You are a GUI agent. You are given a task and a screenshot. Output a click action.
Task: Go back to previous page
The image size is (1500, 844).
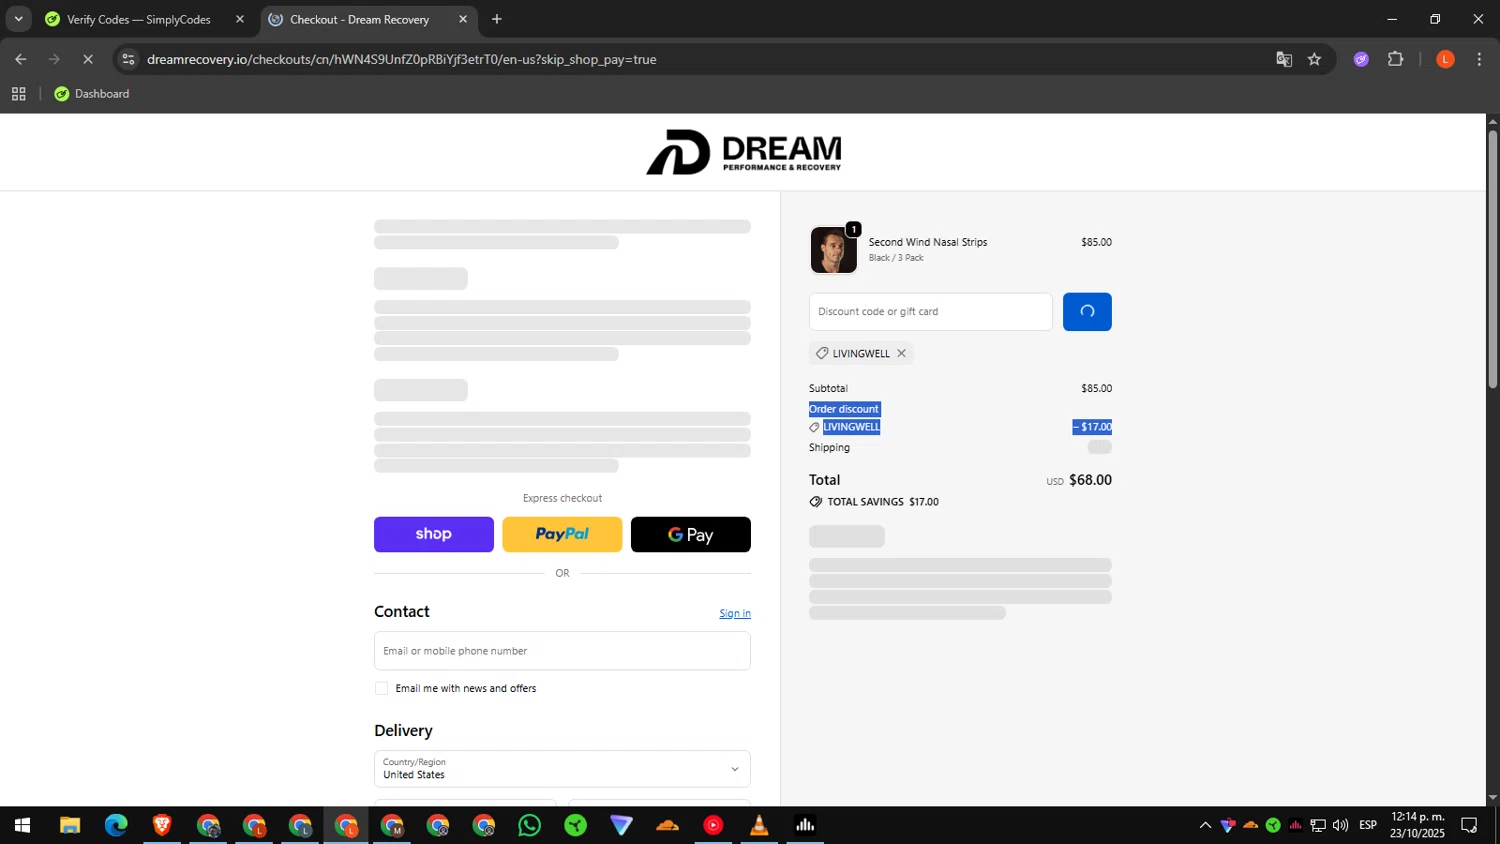(x=21, y=59)
